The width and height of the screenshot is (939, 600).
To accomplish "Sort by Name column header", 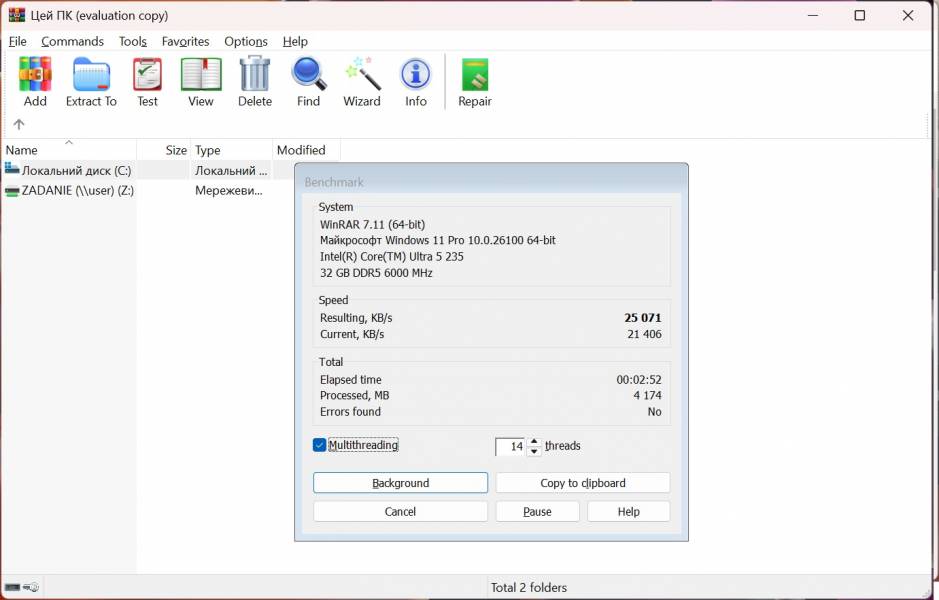I will tap(68, 150).
